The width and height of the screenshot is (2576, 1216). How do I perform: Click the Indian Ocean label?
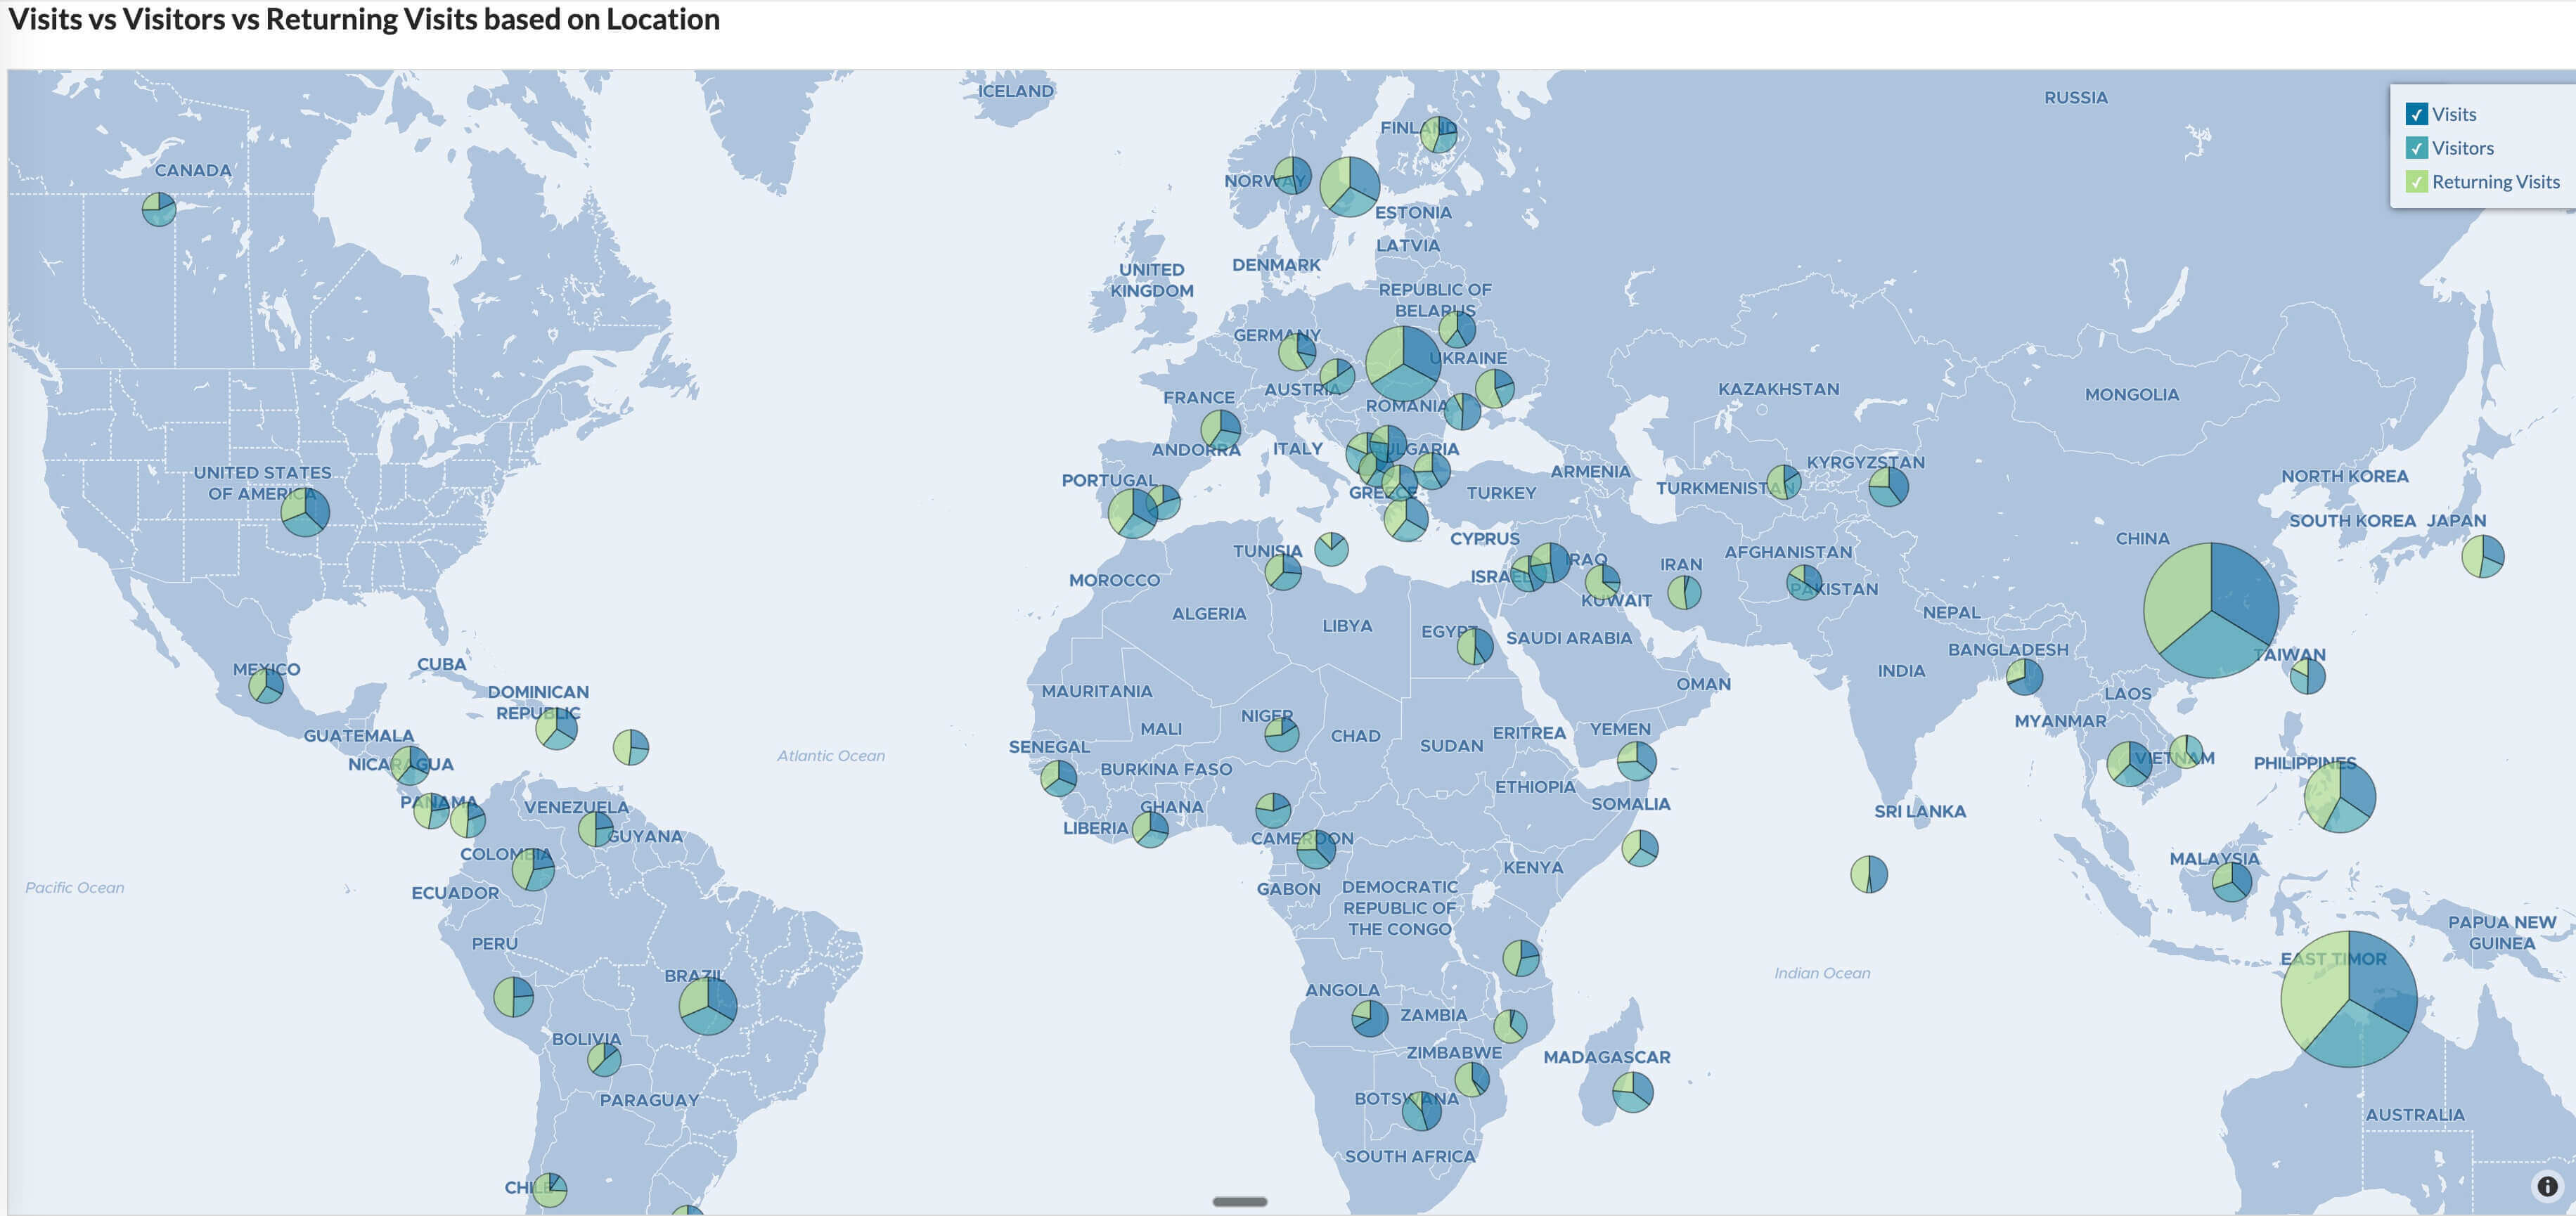[1822, 973]
